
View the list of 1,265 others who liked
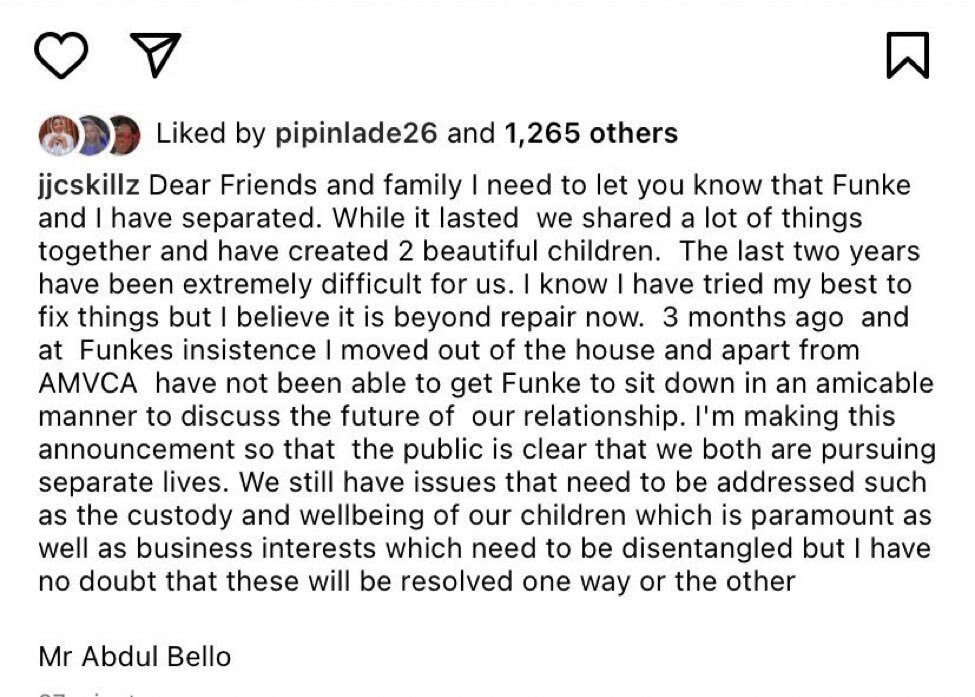[591, 133]
